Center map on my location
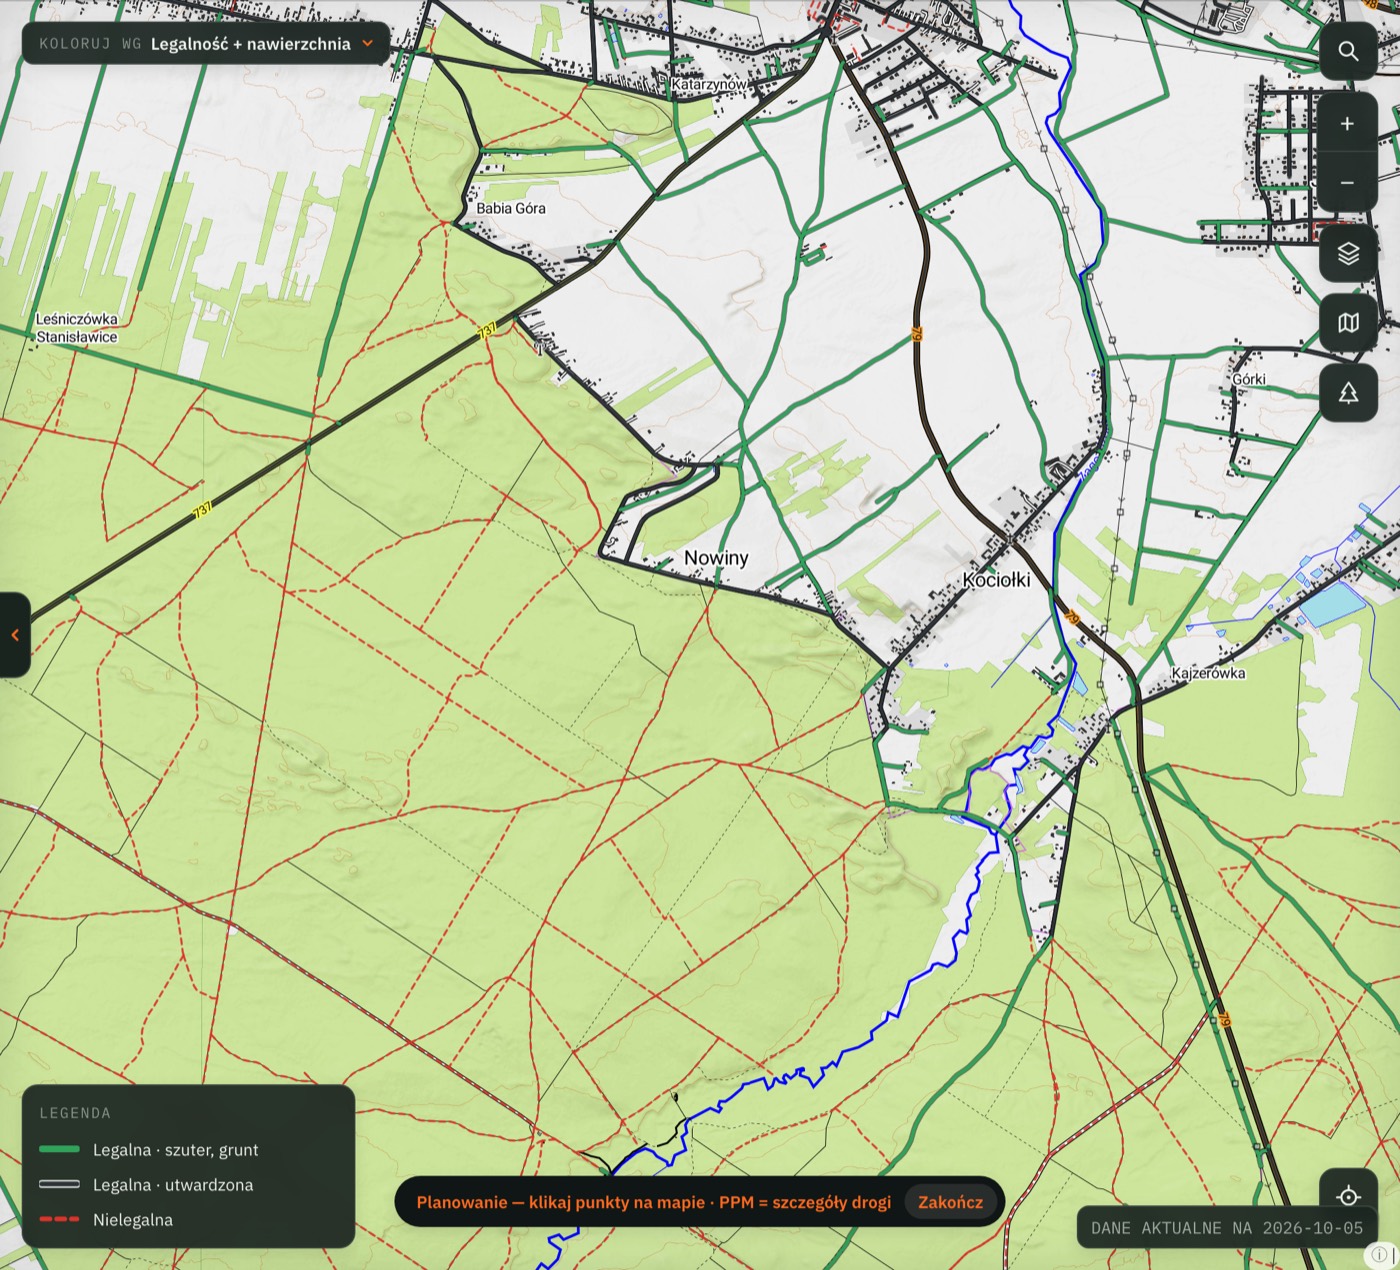The width and height of the screenshot is (1400, 1270). coord(1348,1196)
